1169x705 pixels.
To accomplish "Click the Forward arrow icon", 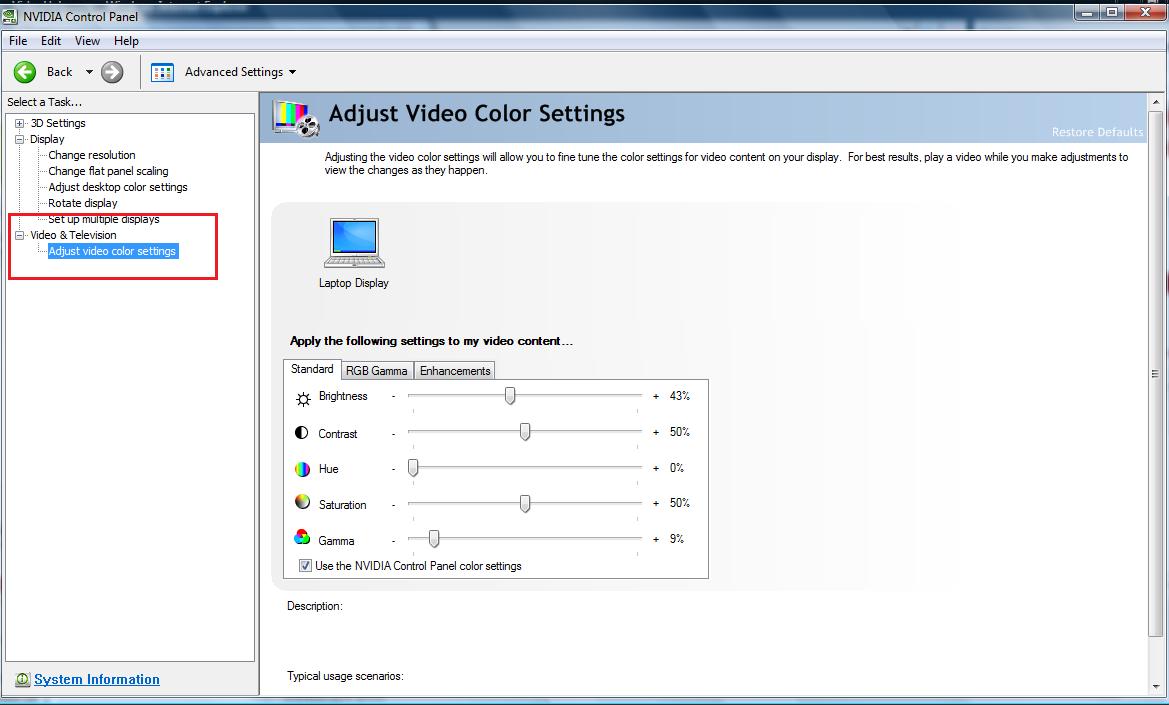I will (x=112, y=72).
